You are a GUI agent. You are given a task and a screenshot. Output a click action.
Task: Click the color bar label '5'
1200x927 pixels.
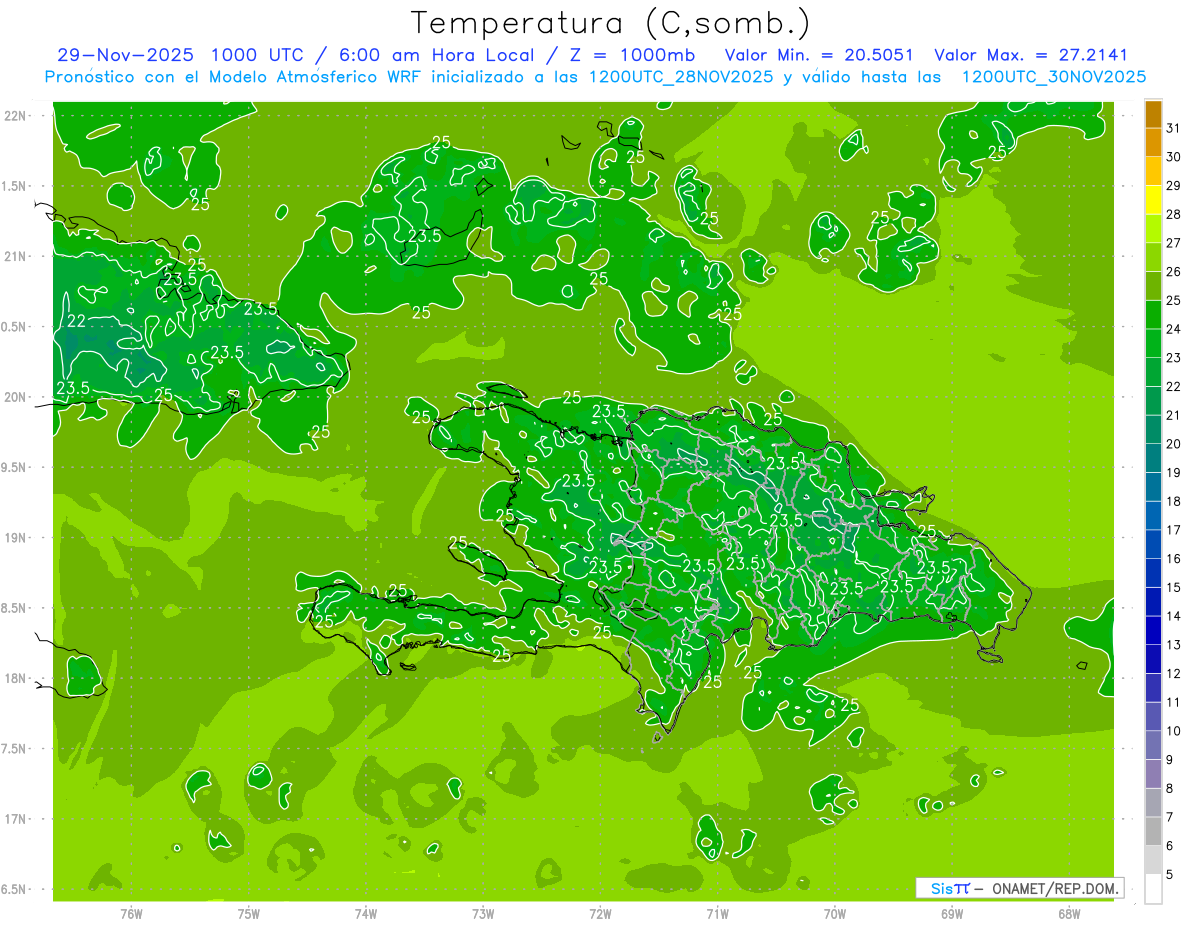[1169, 875]
